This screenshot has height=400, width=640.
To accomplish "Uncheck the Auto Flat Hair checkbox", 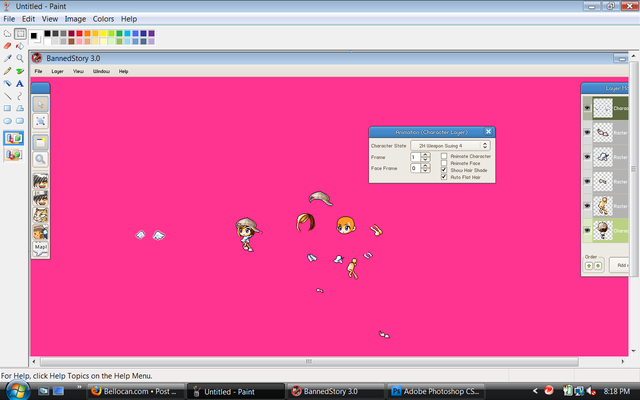I will tap(444, 177).
